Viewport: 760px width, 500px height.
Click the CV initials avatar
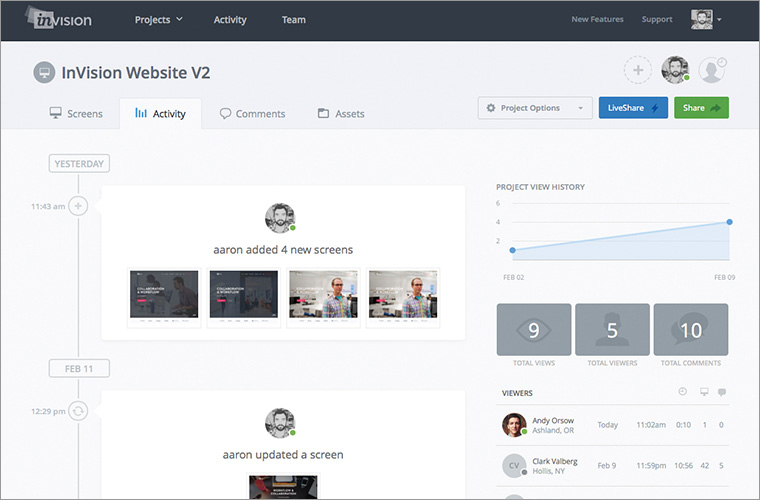tap(514, 466)
